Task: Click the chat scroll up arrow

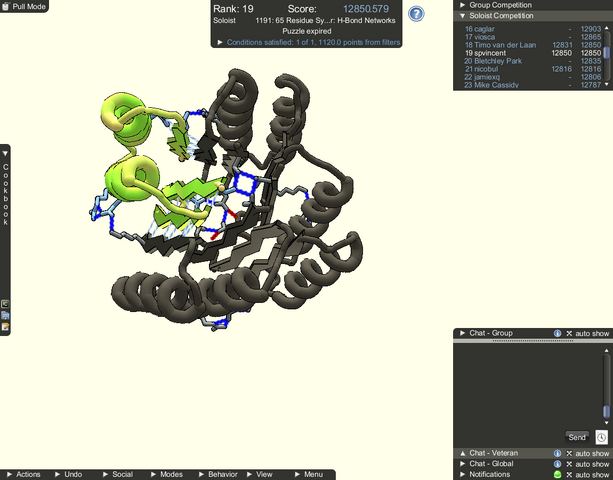Action: 607,351
